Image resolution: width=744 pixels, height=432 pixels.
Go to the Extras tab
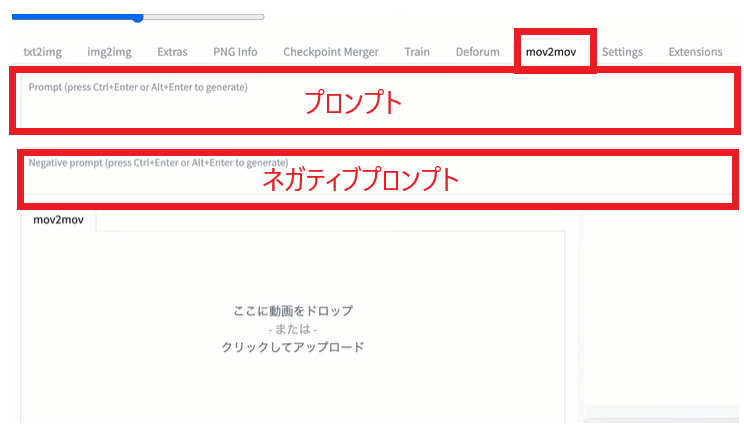pos(172,52)
